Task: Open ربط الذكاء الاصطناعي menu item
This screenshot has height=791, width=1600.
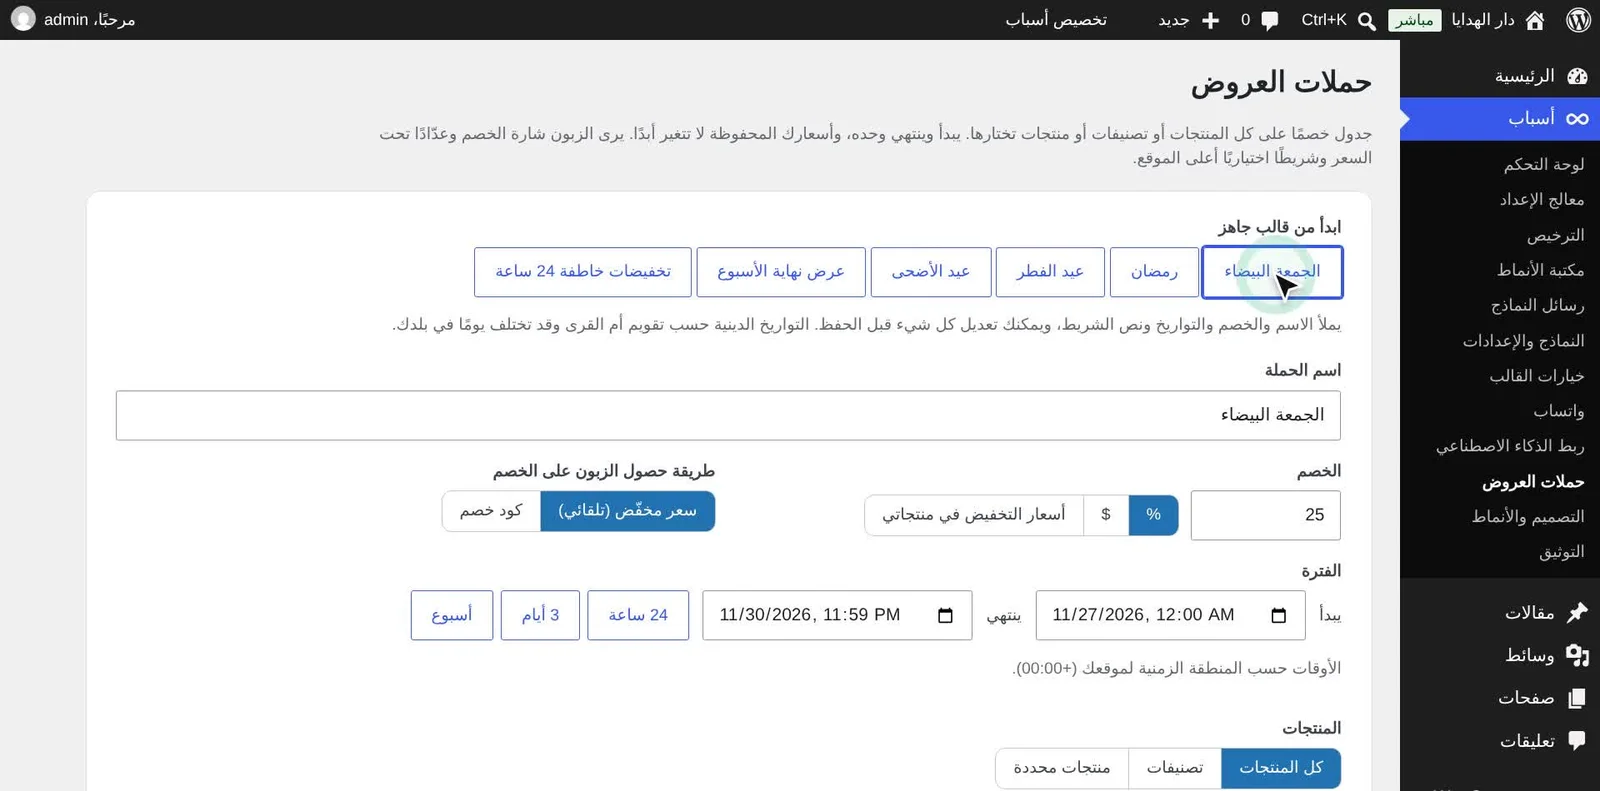Action: pos(1510,446)
